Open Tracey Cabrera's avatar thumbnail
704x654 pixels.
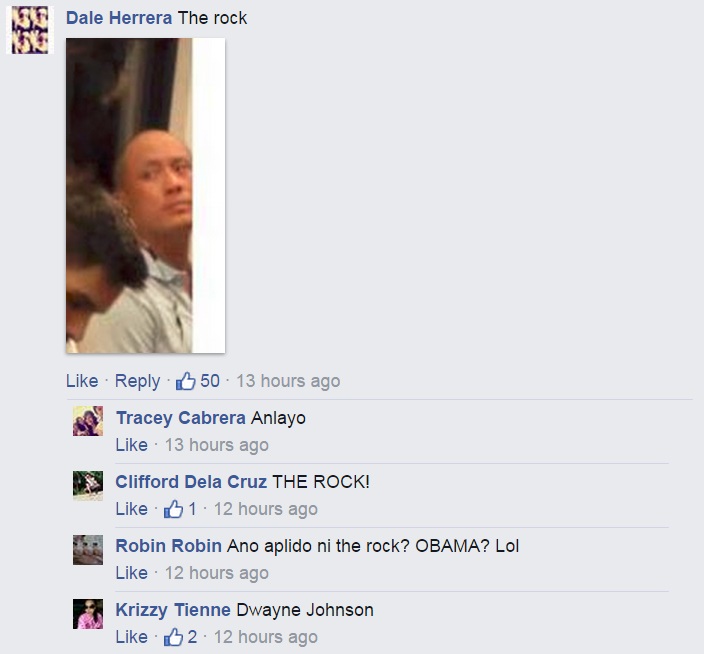[88, 421]
